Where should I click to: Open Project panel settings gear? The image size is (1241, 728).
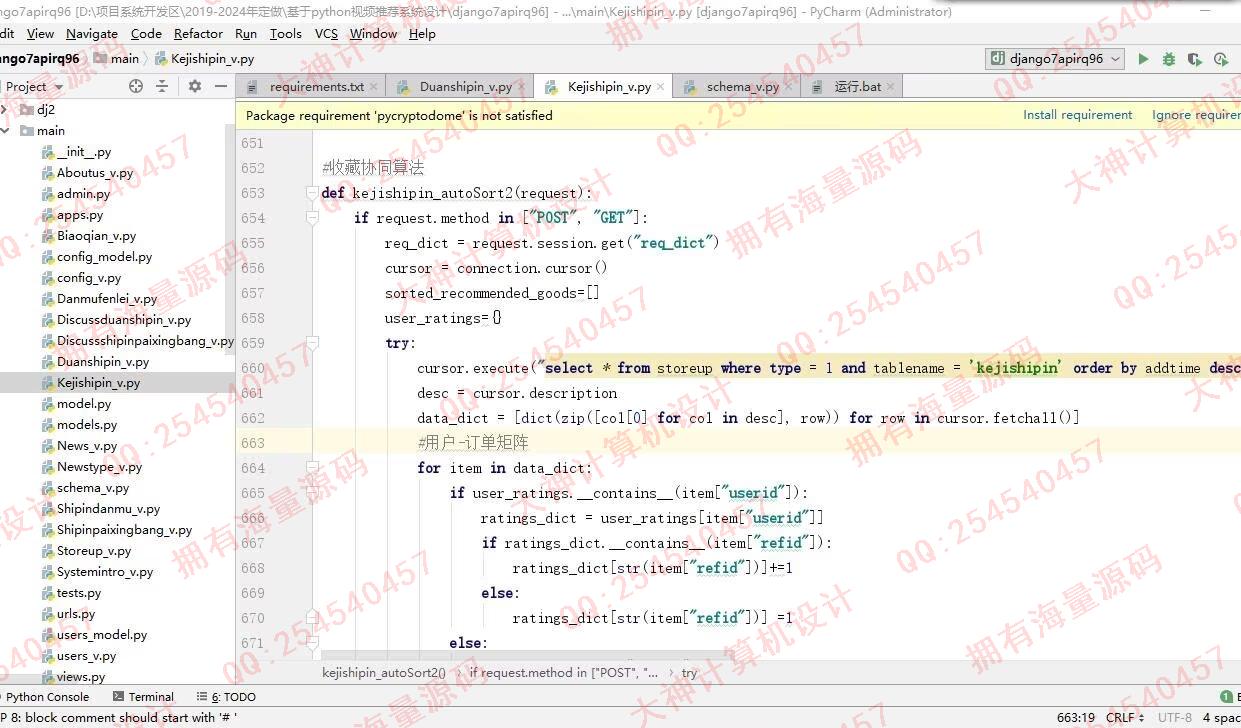(x=194, y=87)
